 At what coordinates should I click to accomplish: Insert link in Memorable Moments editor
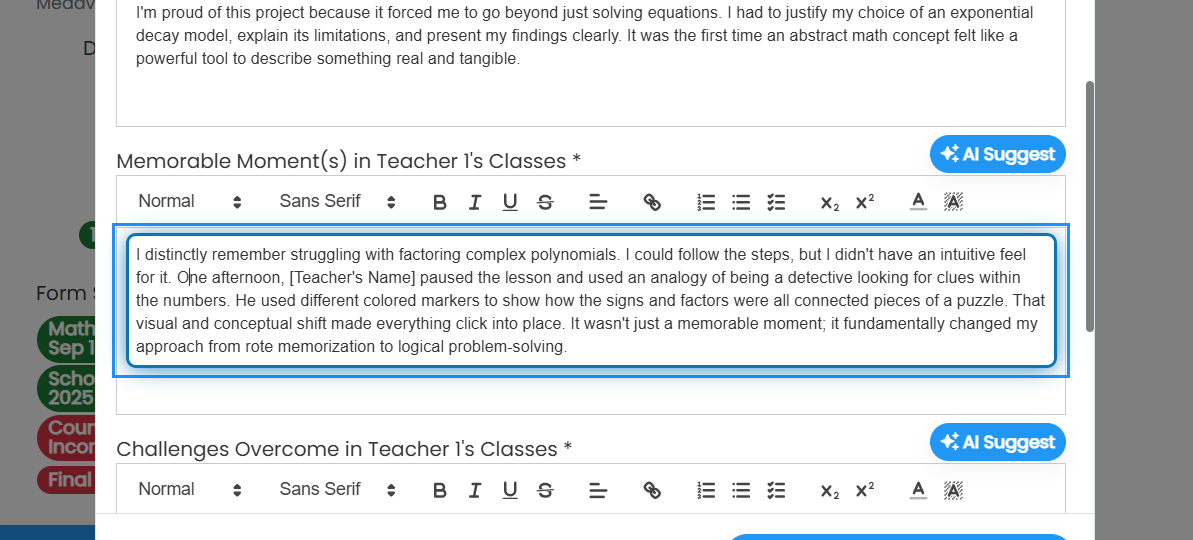[652, 202]
